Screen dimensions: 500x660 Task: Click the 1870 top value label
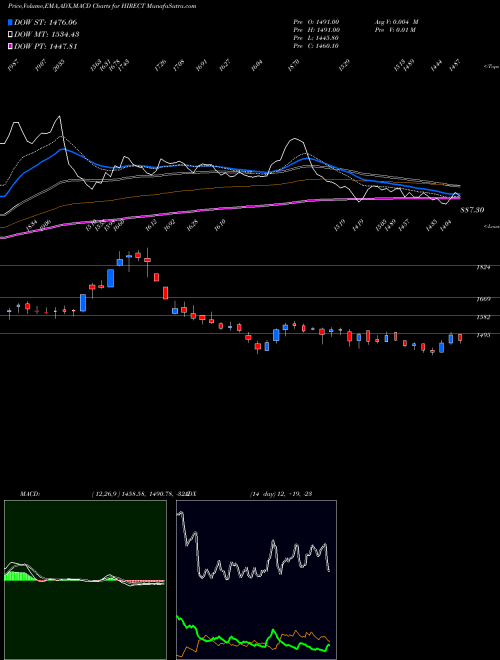click(x=294, y=66)
